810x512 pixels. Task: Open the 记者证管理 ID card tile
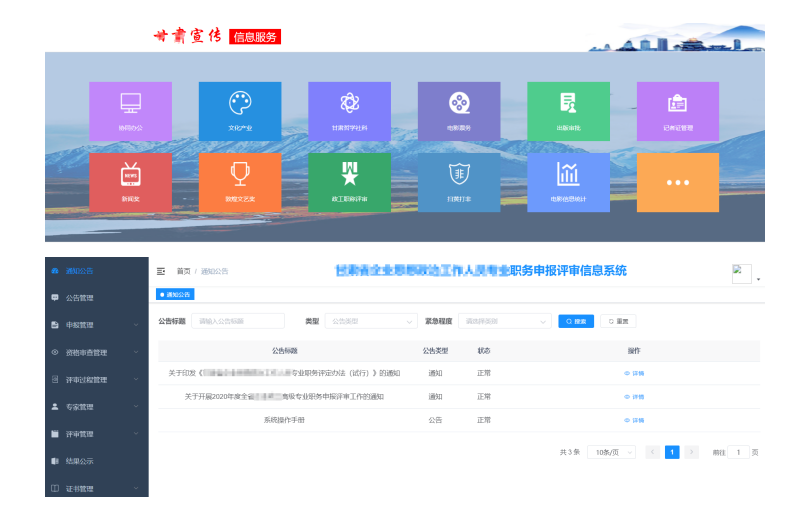click(677, 111)
